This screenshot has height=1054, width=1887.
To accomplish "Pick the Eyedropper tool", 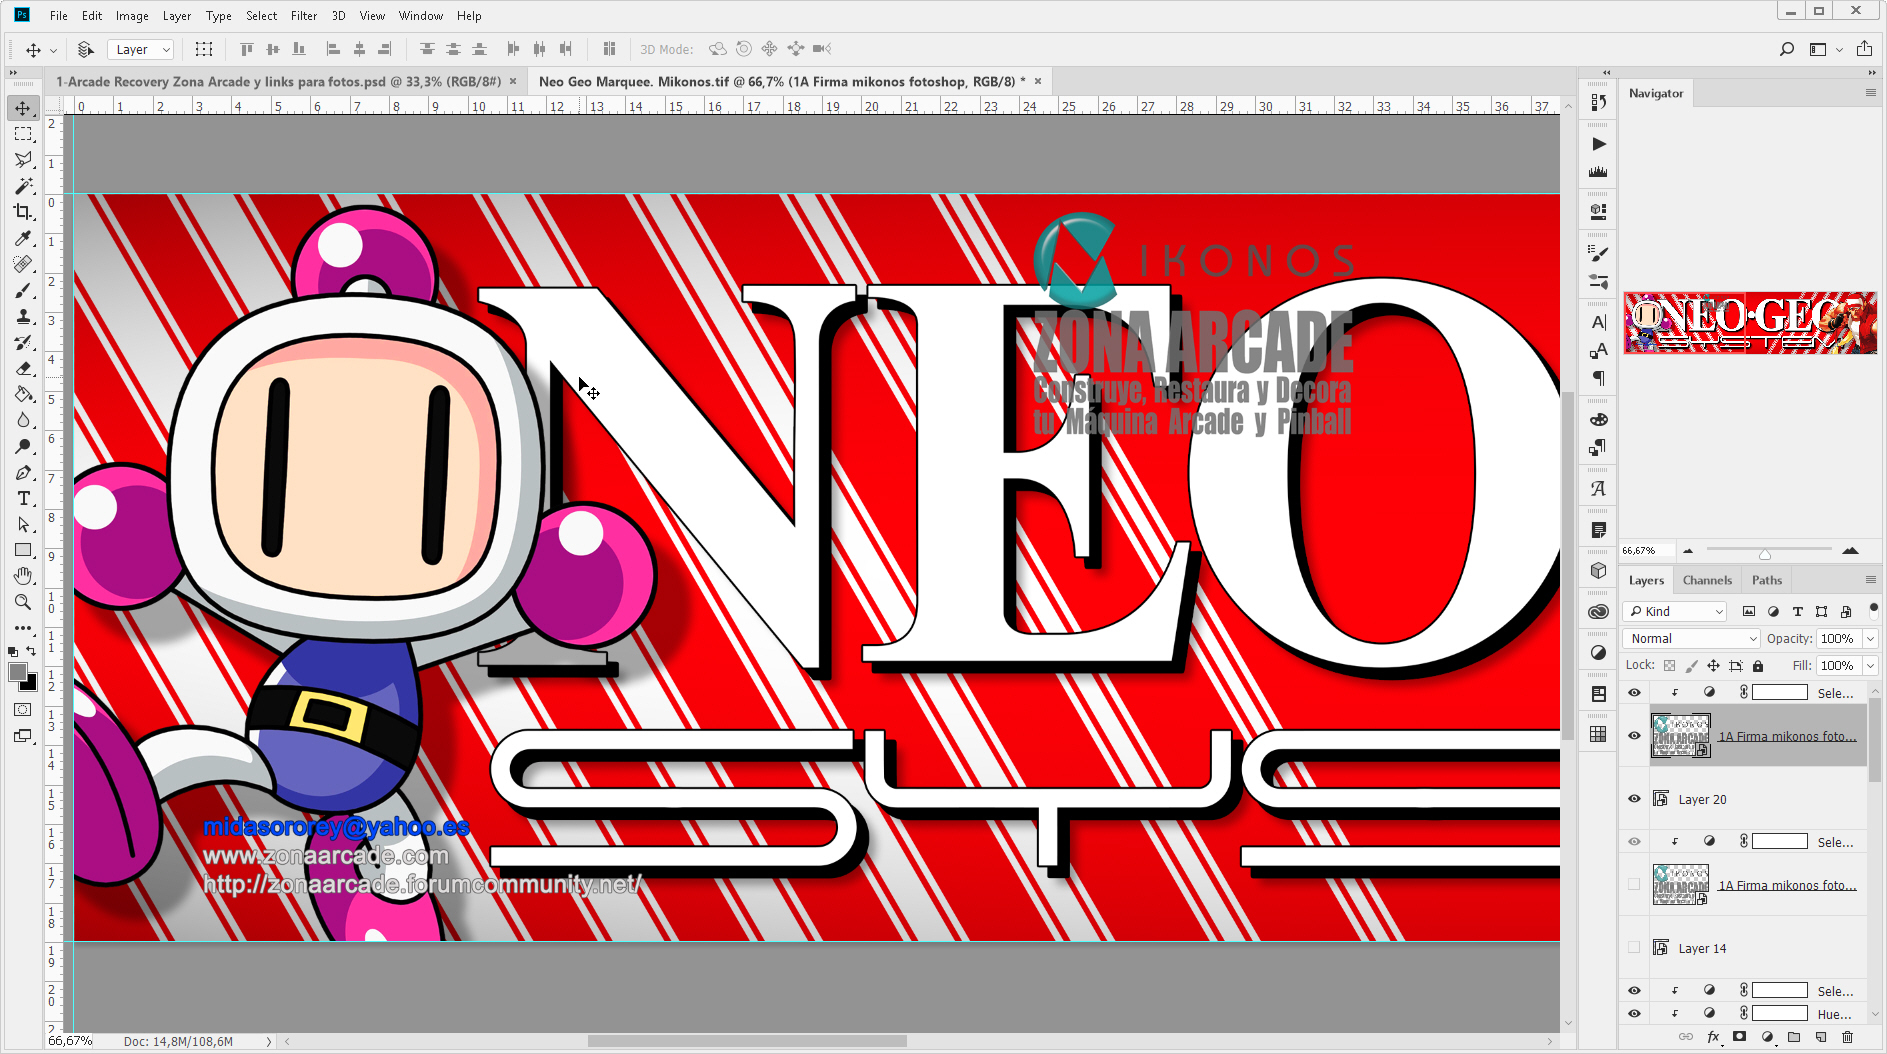I will pos(24,239).
